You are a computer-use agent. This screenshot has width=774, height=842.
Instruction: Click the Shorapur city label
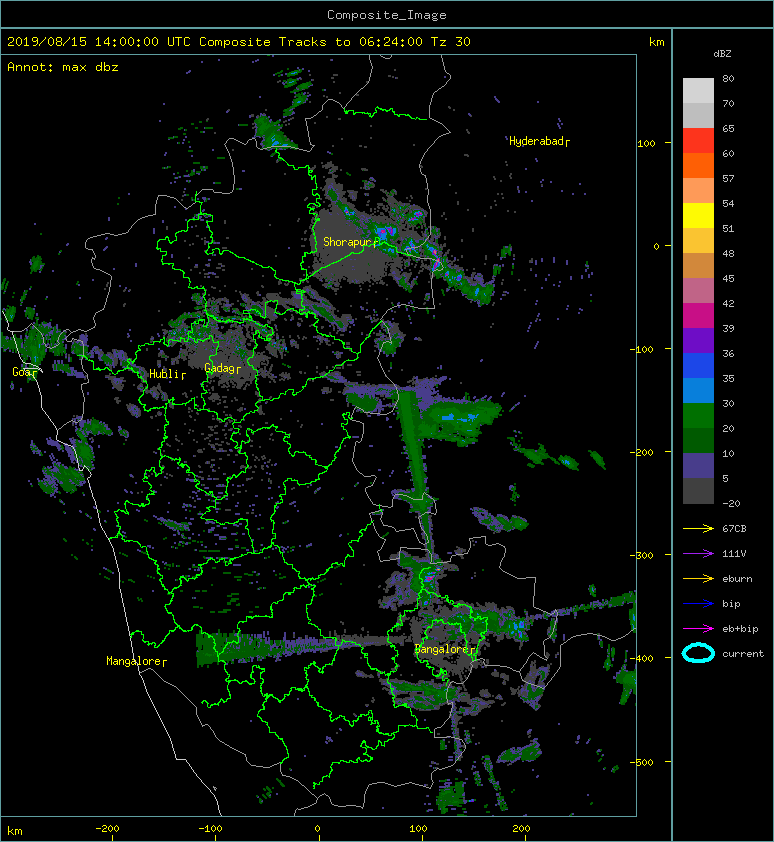click(350, 242)
